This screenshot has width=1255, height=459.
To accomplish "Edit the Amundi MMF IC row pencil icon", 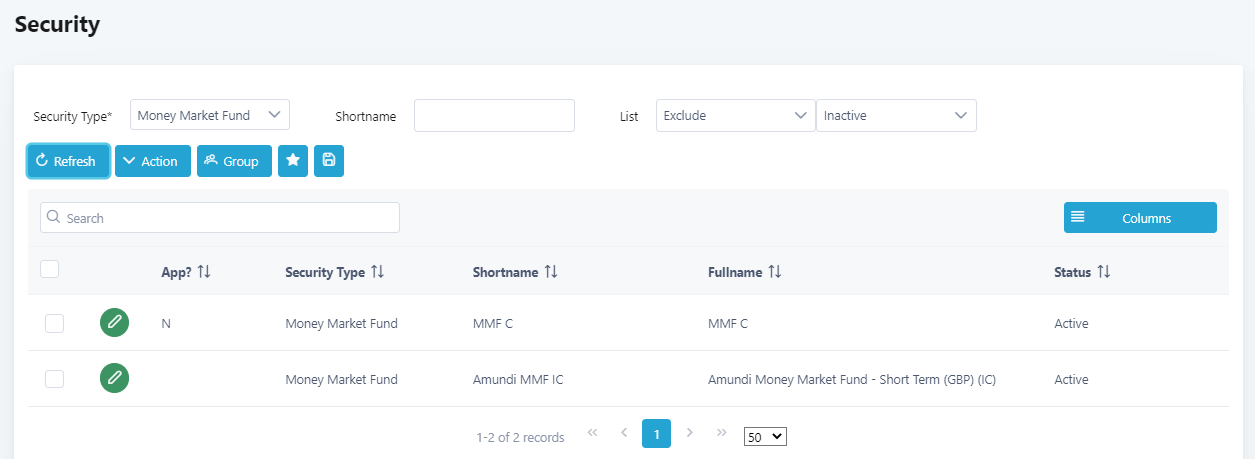I will pos(115,379).
